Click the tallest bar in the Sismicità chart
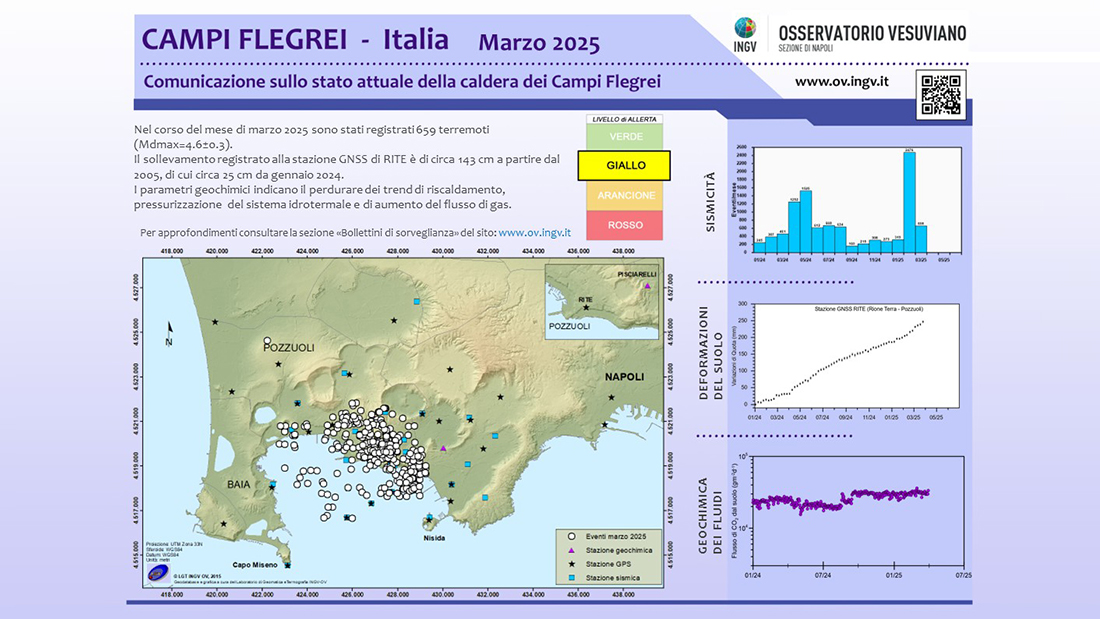1100x619 pixels. [909, 202]
